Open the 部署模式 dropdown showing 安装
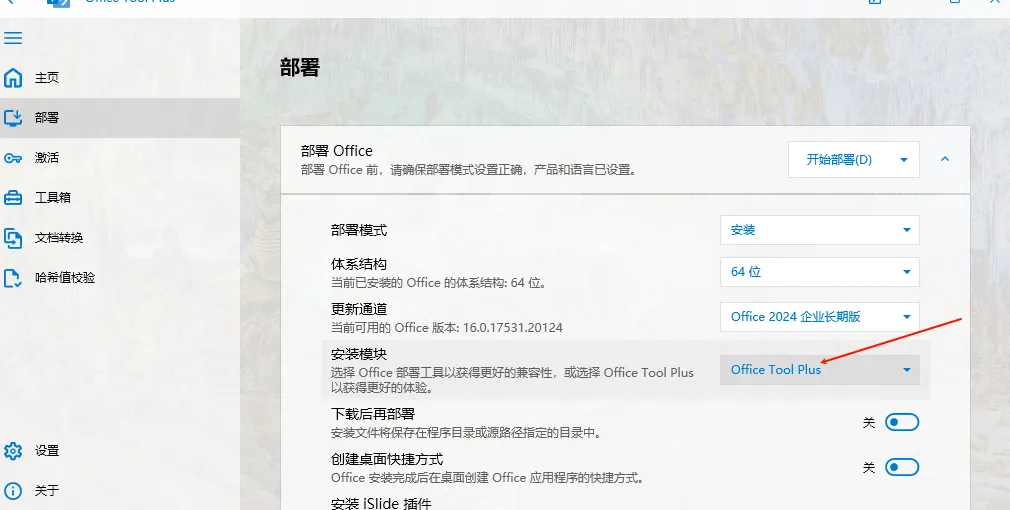 pyautogui.click(x=819, y=230)
